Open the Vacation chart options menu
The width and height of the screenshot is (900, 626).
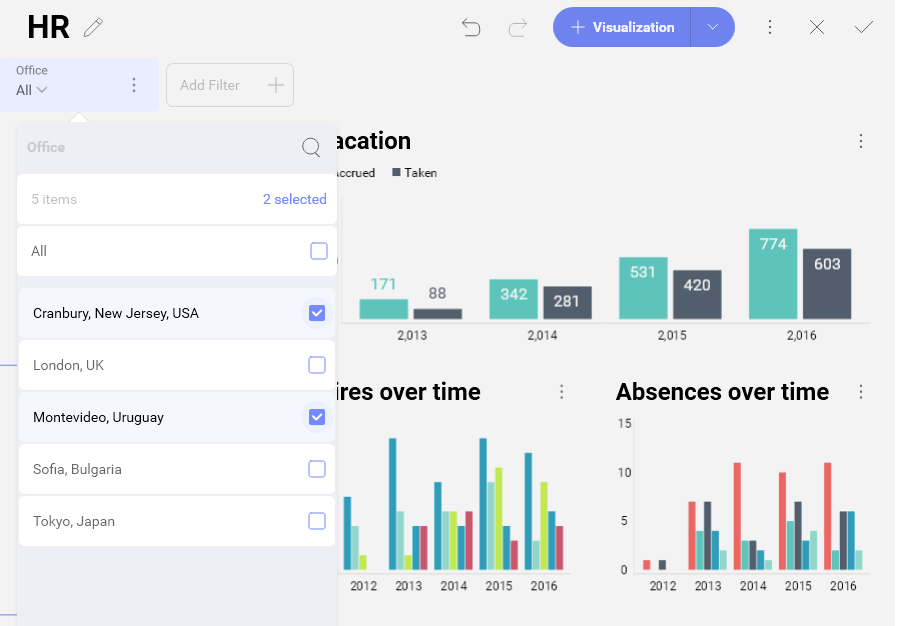click(x=860, y=142)
